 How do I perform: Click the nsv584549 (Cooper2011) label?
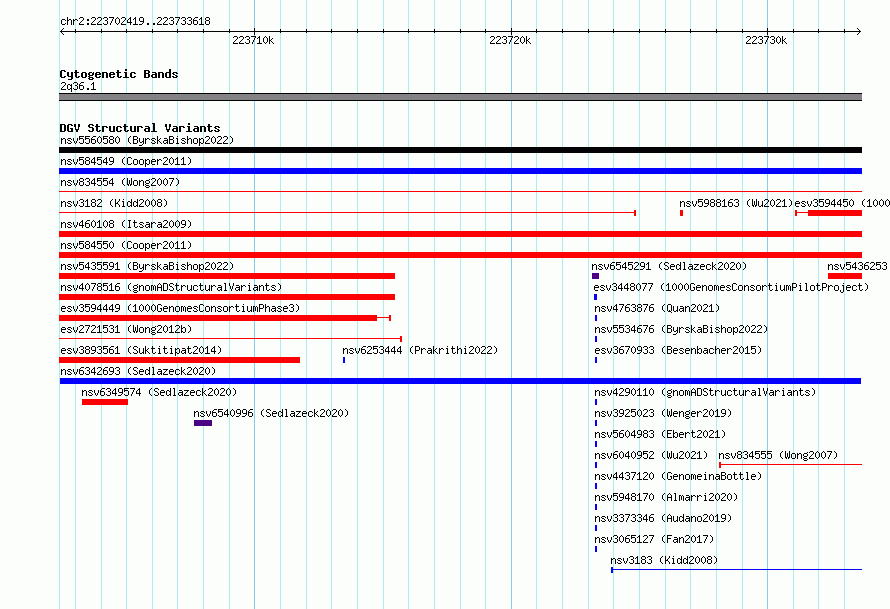pyautogui.click(x=126, y=161)
